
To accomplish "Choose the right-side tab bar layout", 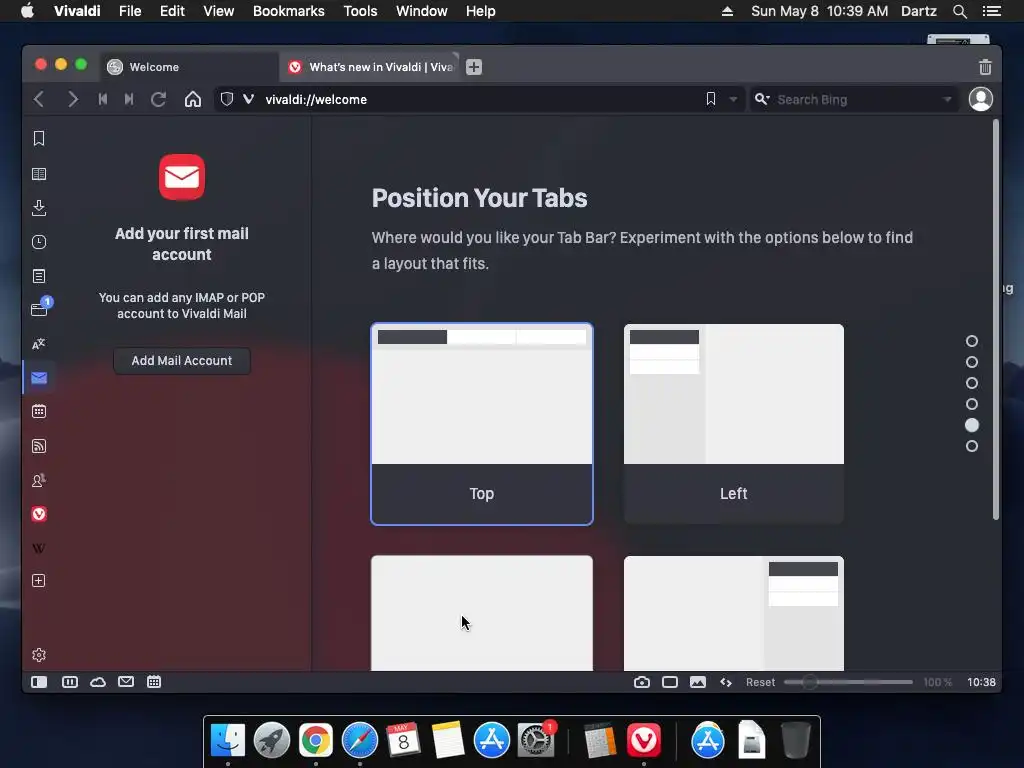I will click(733, 613).
